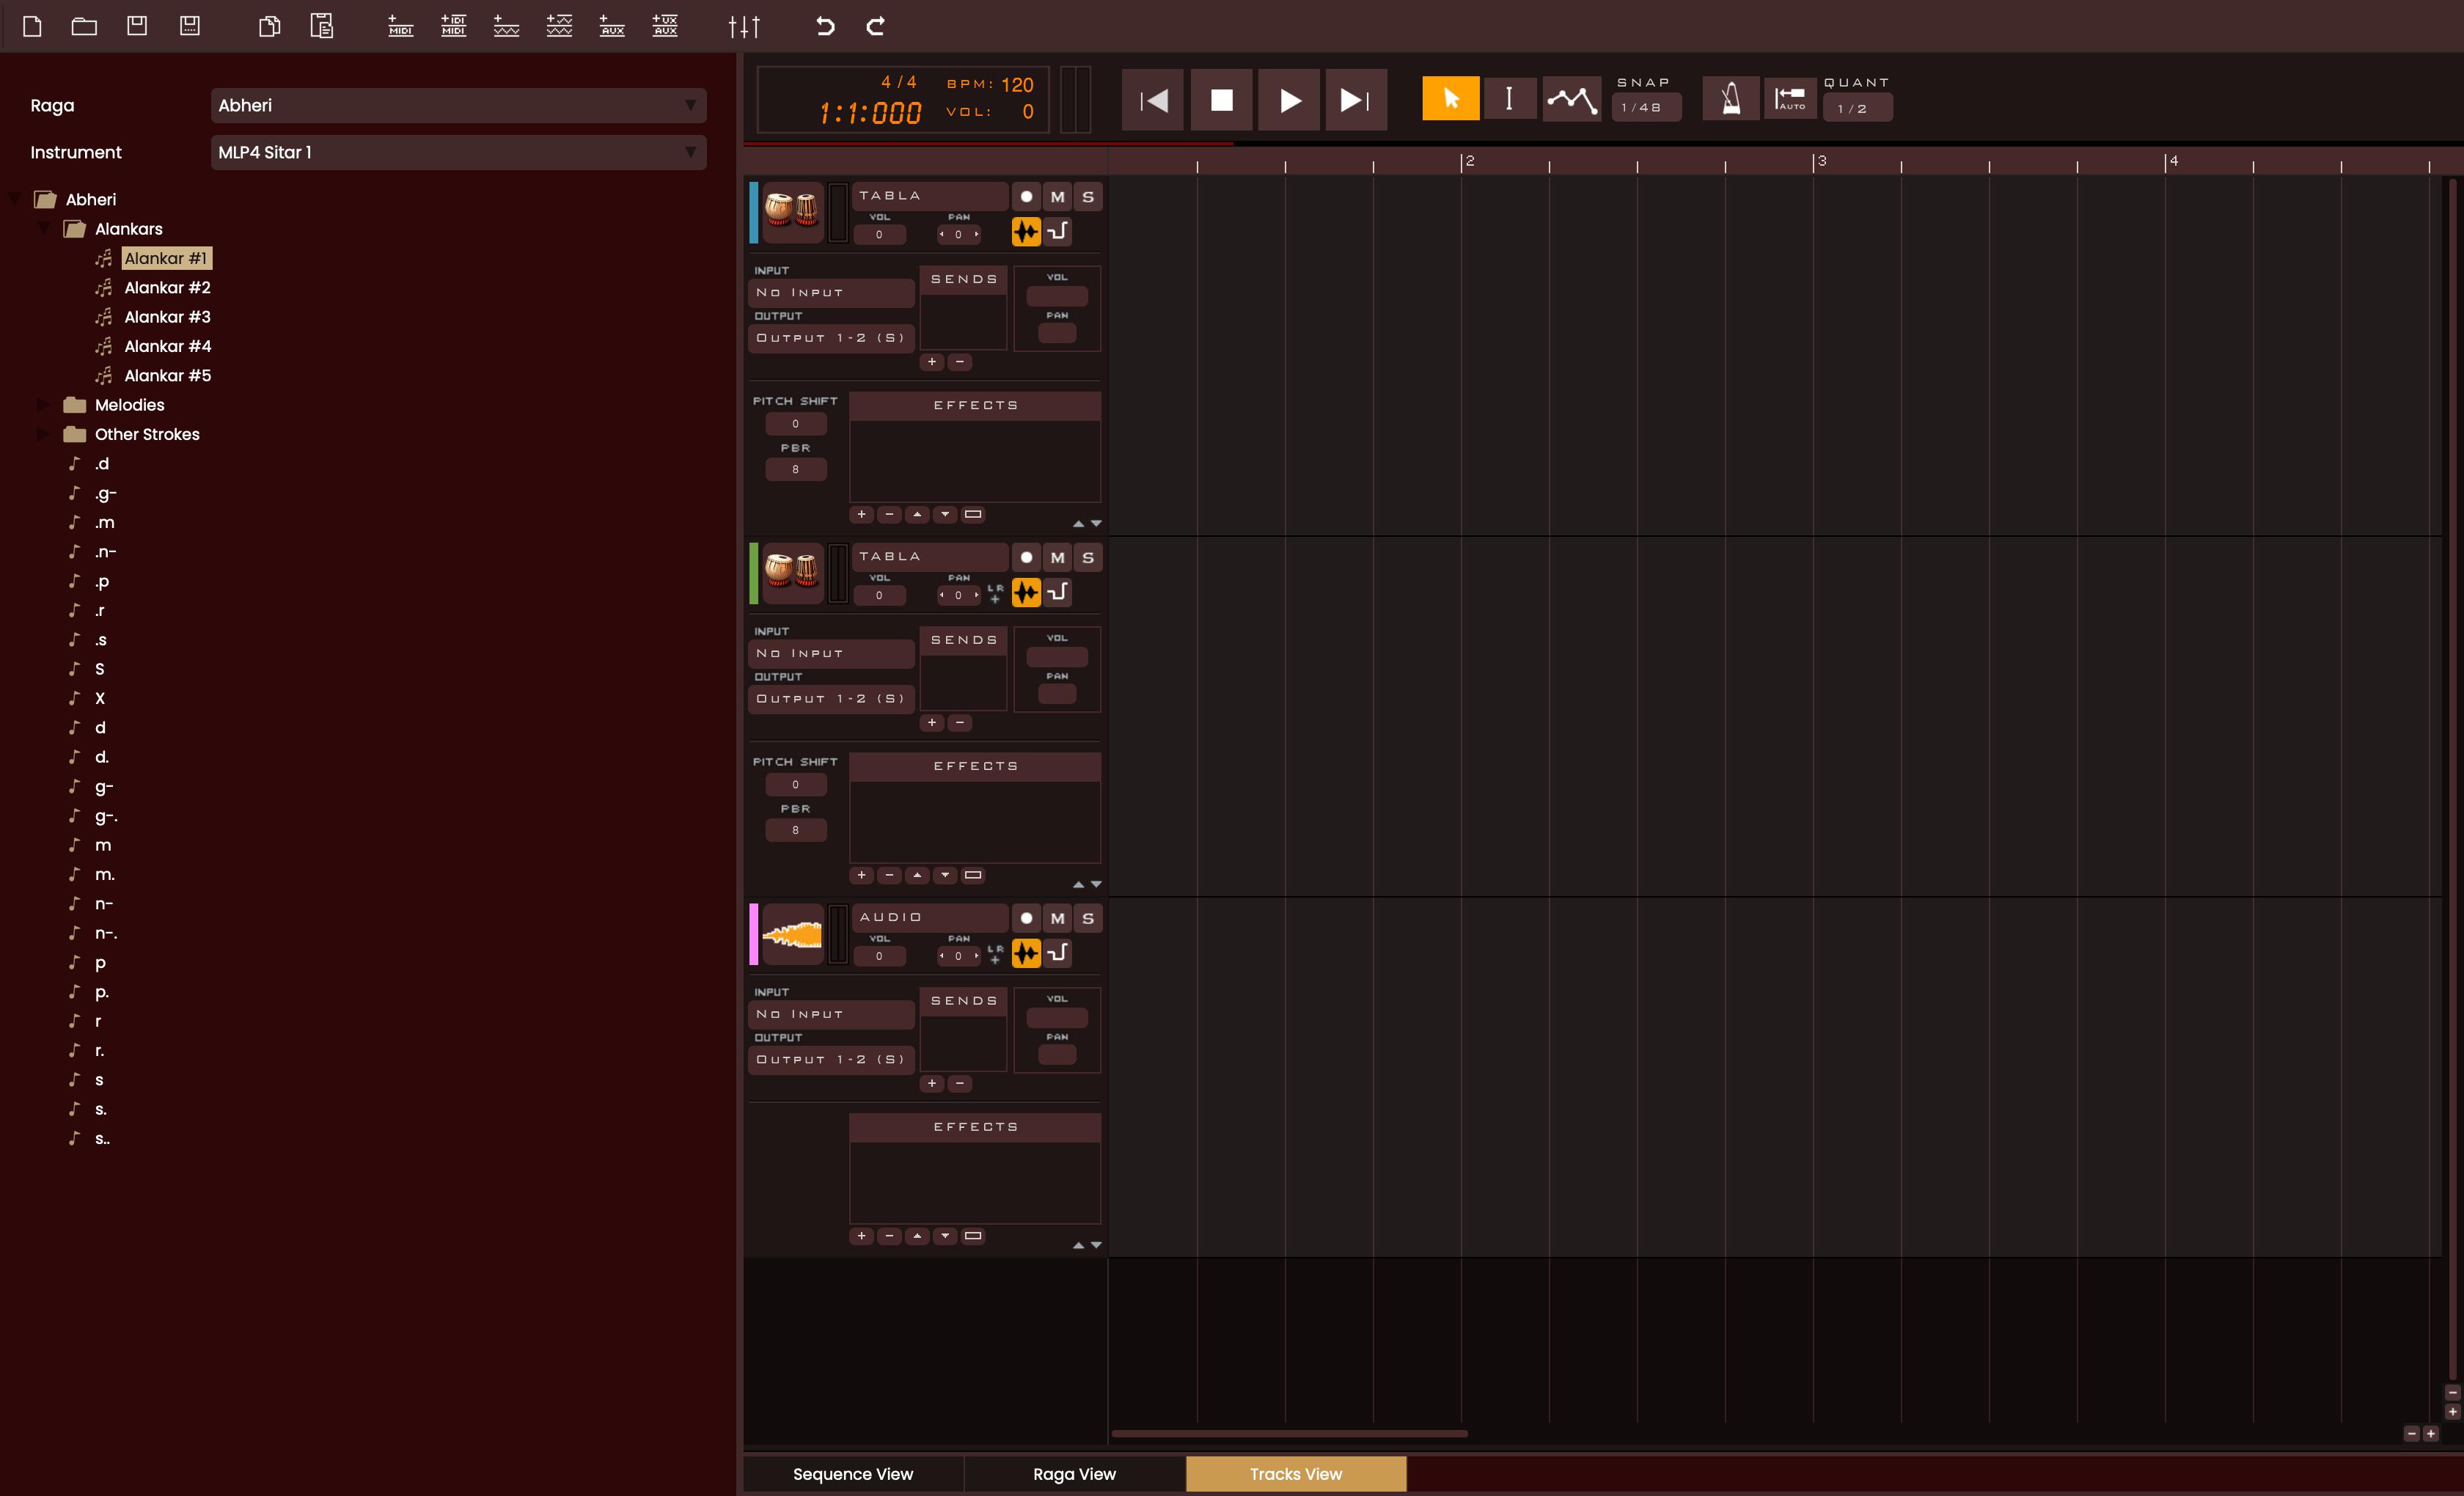Viewport: 2464px width, 1496px height.
Task: Select Alankar #5 in the tree
Action: pyautogui.click(x=167, y=376)
